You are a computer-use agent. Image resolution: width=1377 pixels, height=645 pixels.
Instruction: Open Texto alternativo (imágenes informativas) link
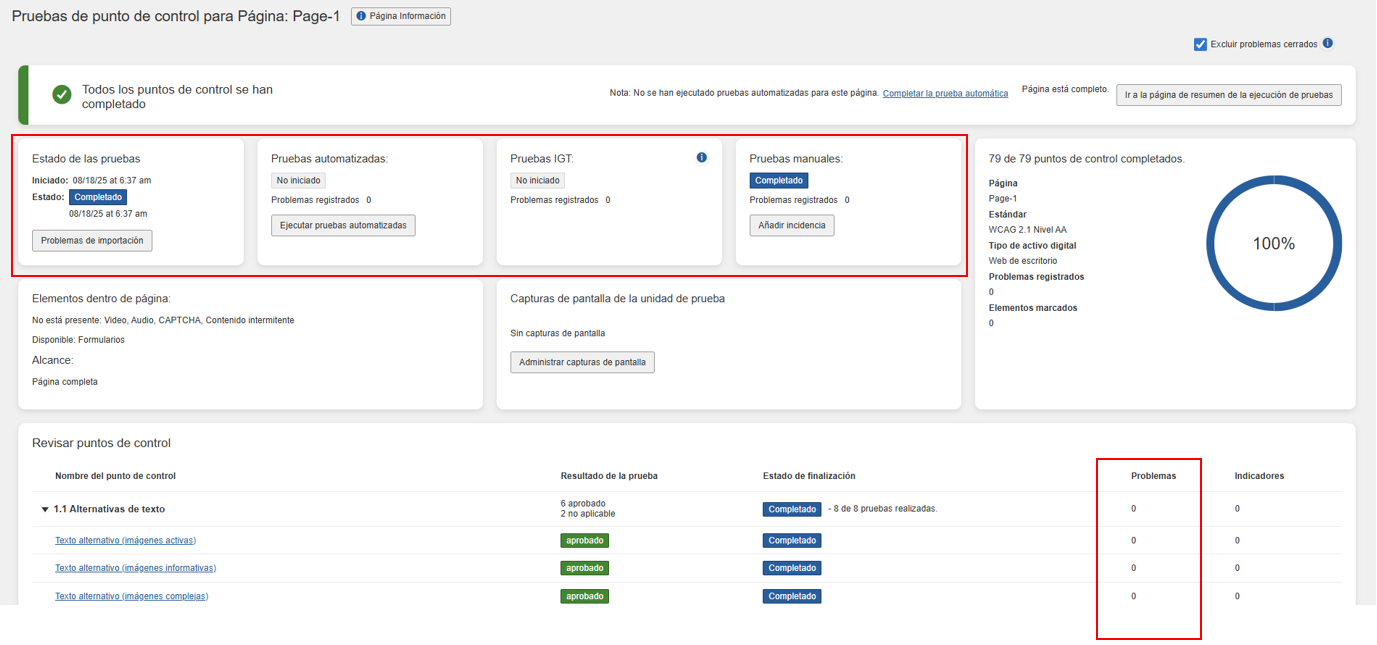pos(135,568)
